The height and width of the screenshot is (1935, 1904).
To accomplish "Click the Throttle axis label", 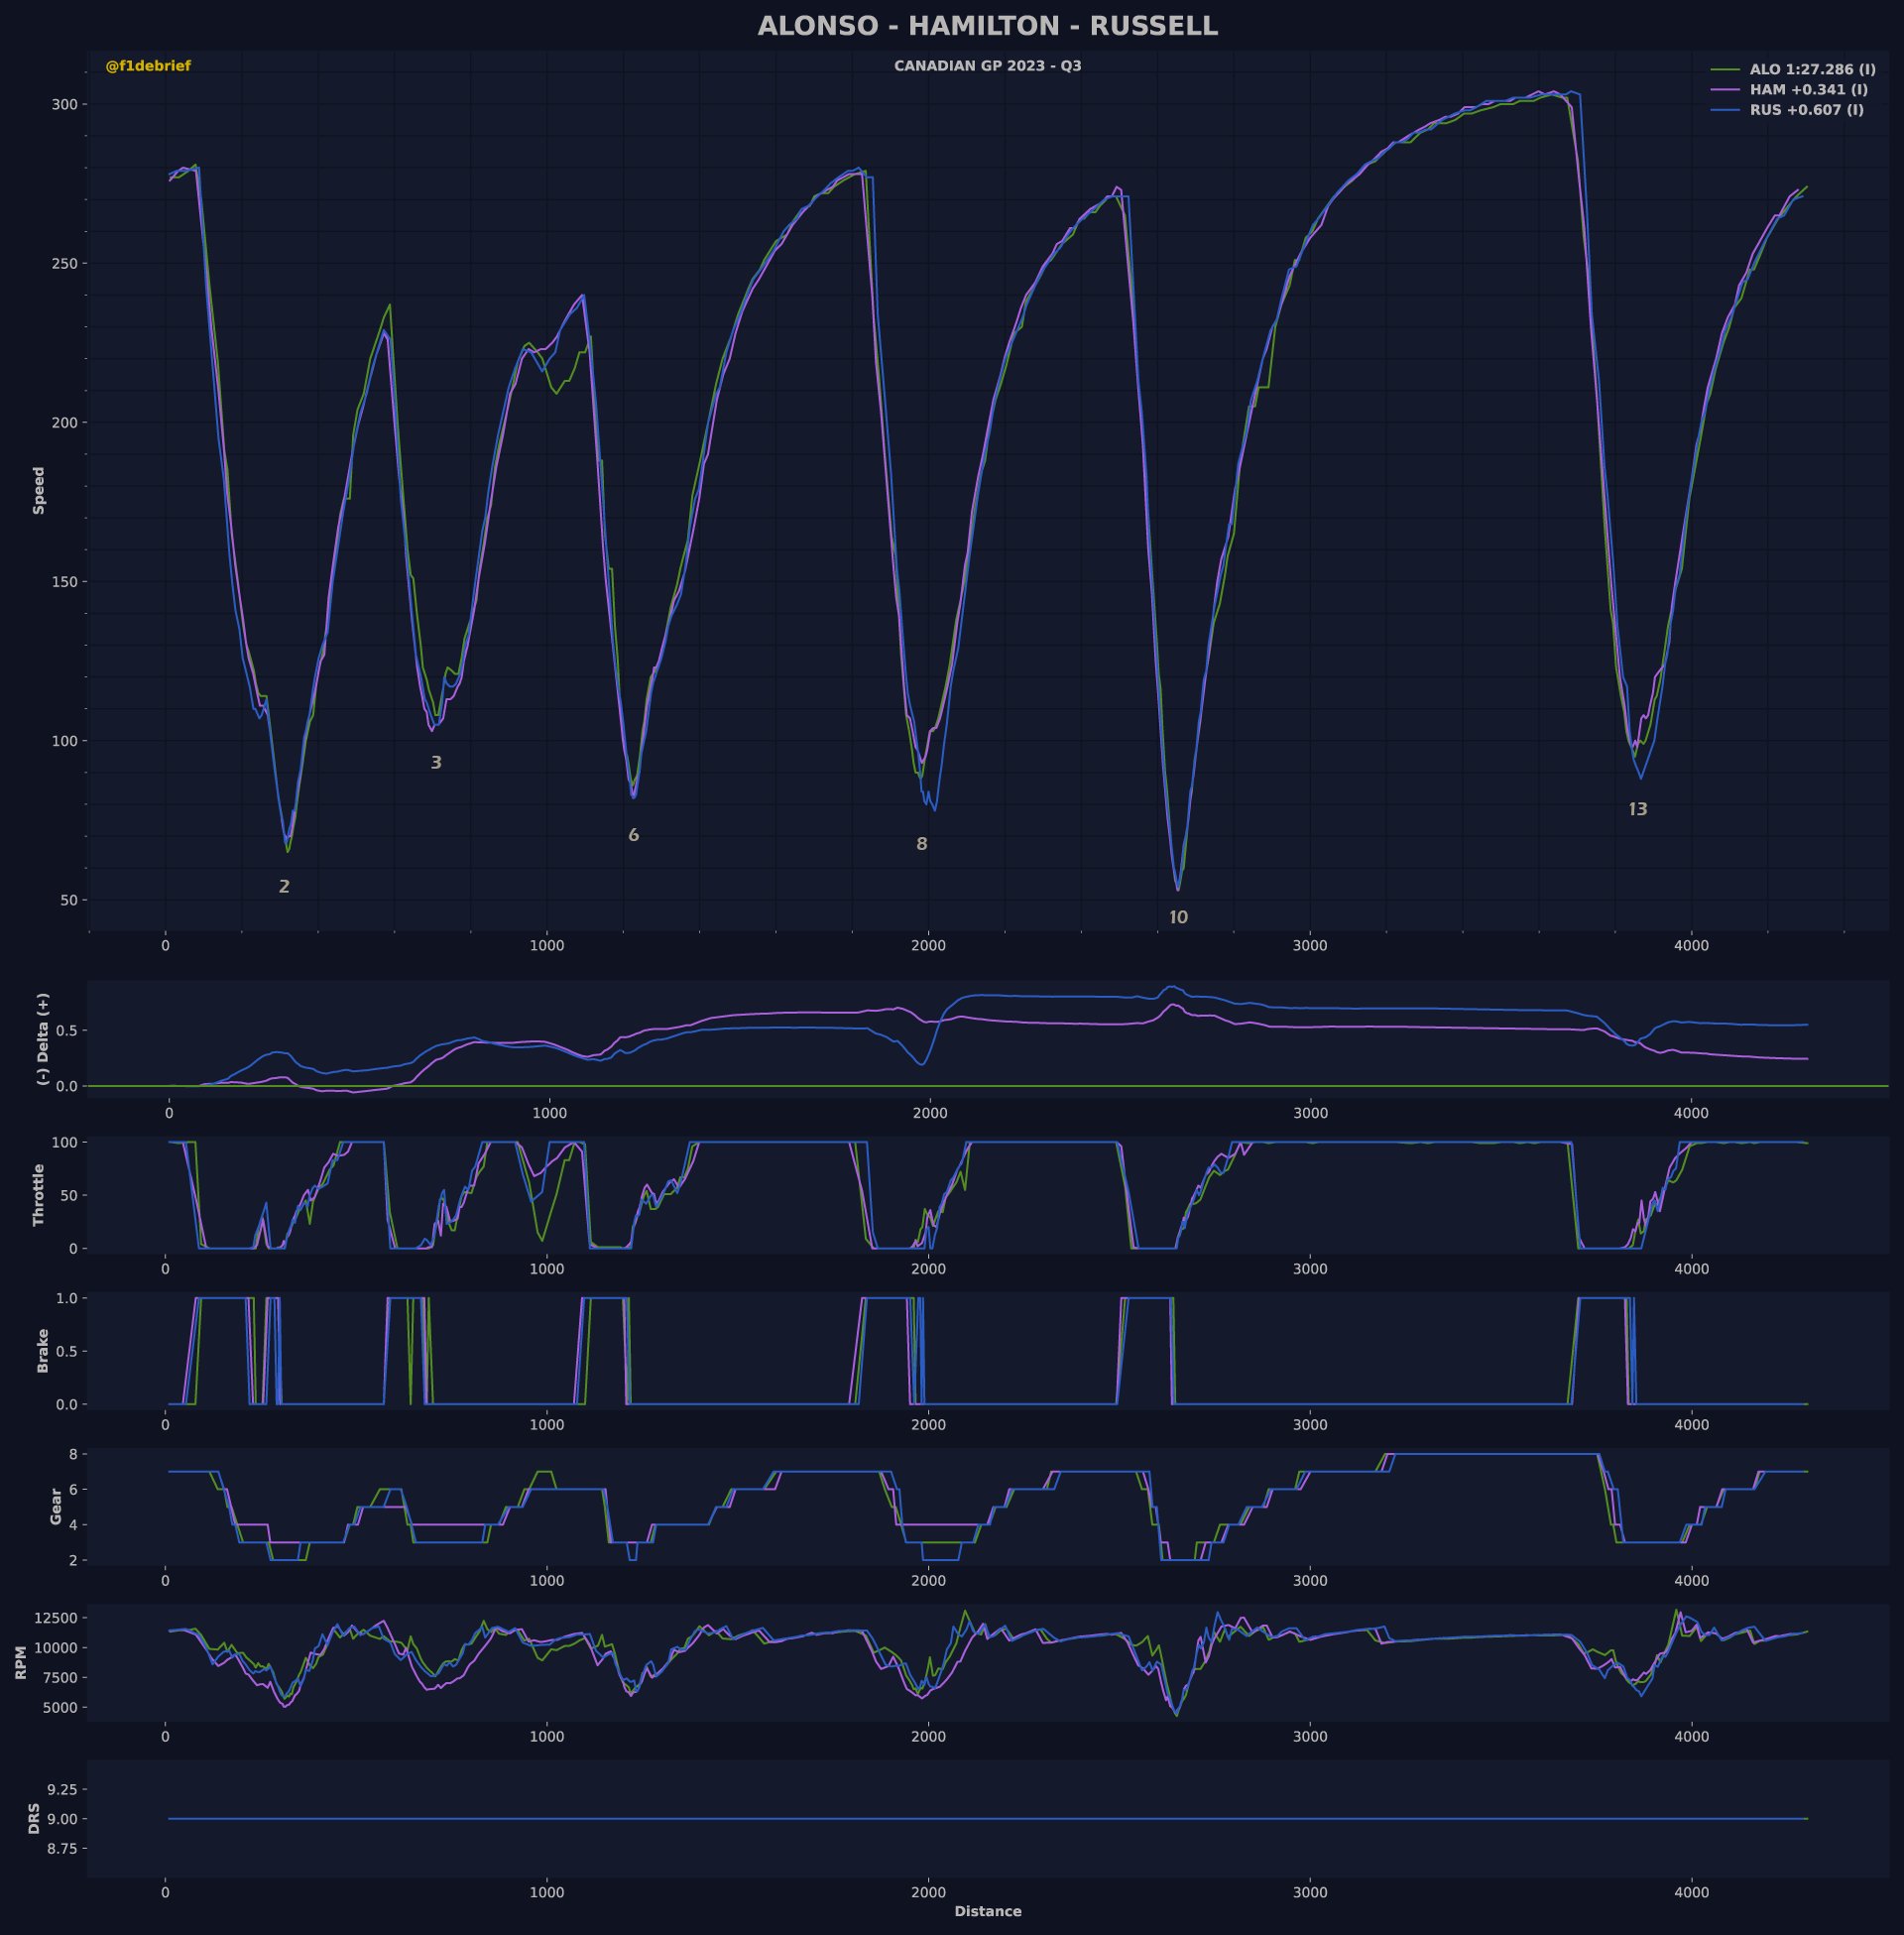I will click(39, 1195).
